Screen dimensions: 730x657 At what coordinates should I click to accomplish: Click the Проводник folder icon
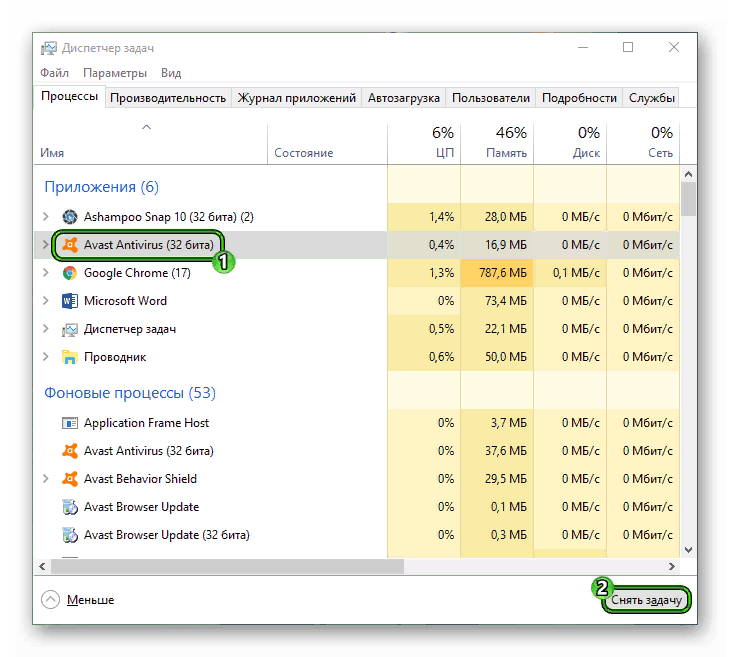[70, 357]
